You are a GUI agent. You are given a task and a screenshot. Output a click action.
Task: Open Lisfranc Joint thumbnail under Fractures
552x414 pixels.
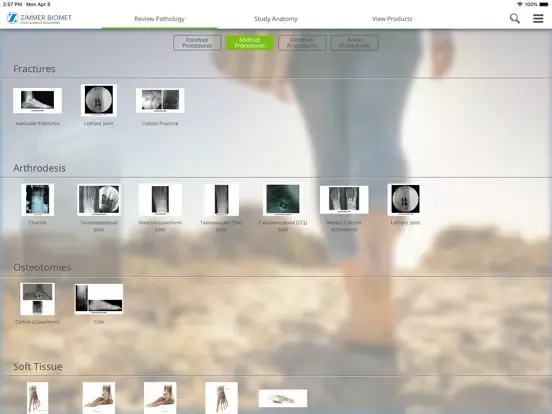99,100
